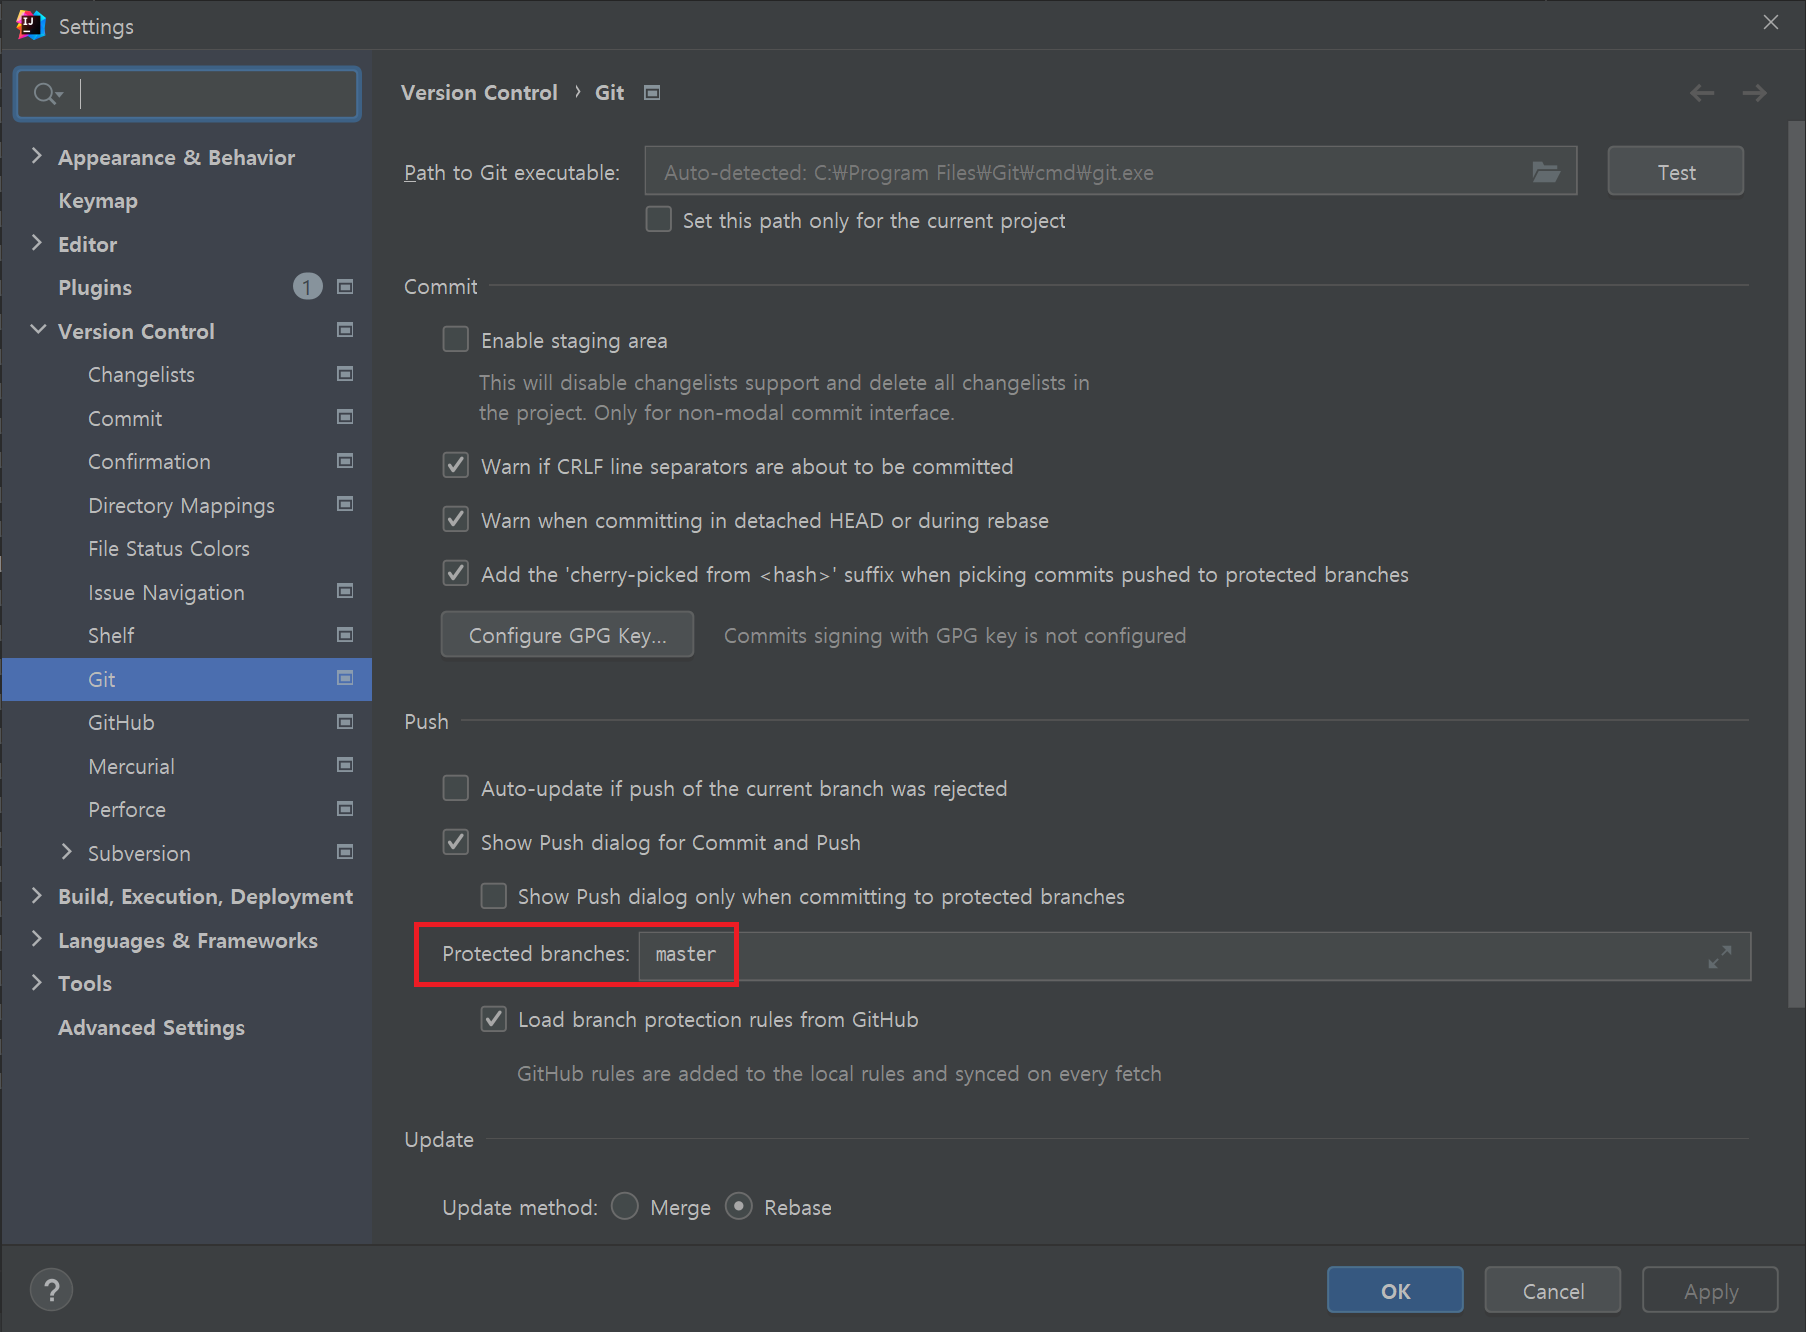Expand Build, Execution, Deployment section

click(37, 896)
